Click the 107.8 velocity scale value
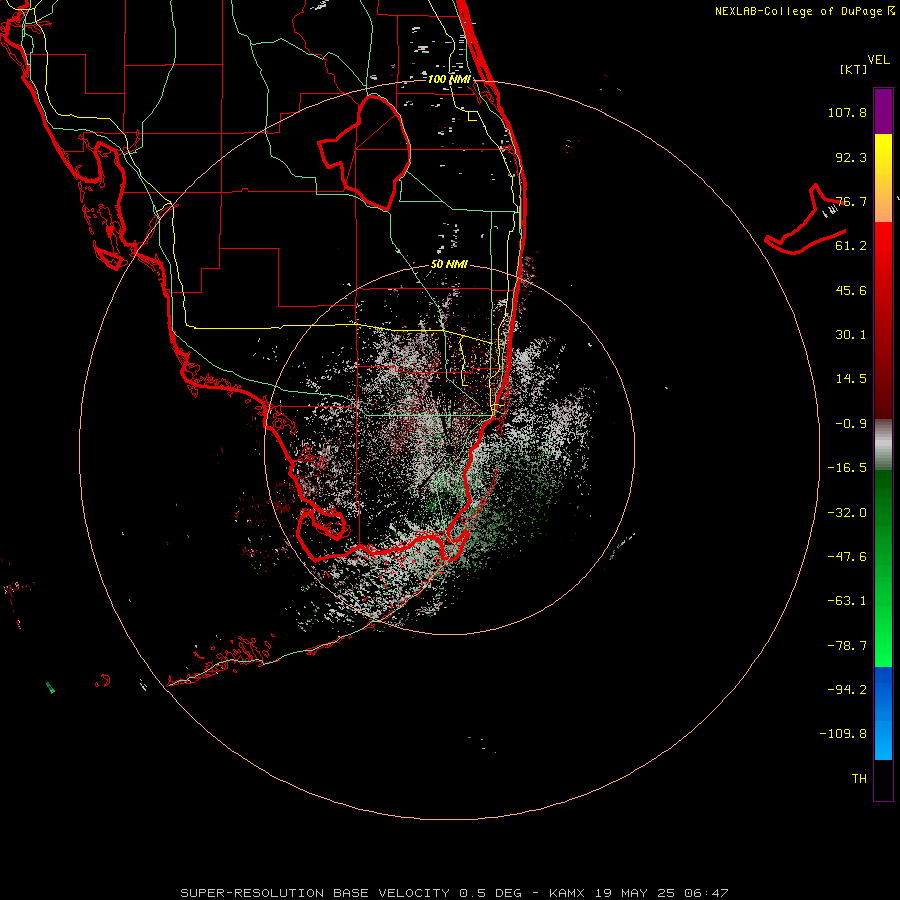Screen dimensions: 900x900 [x=847, y=112]
